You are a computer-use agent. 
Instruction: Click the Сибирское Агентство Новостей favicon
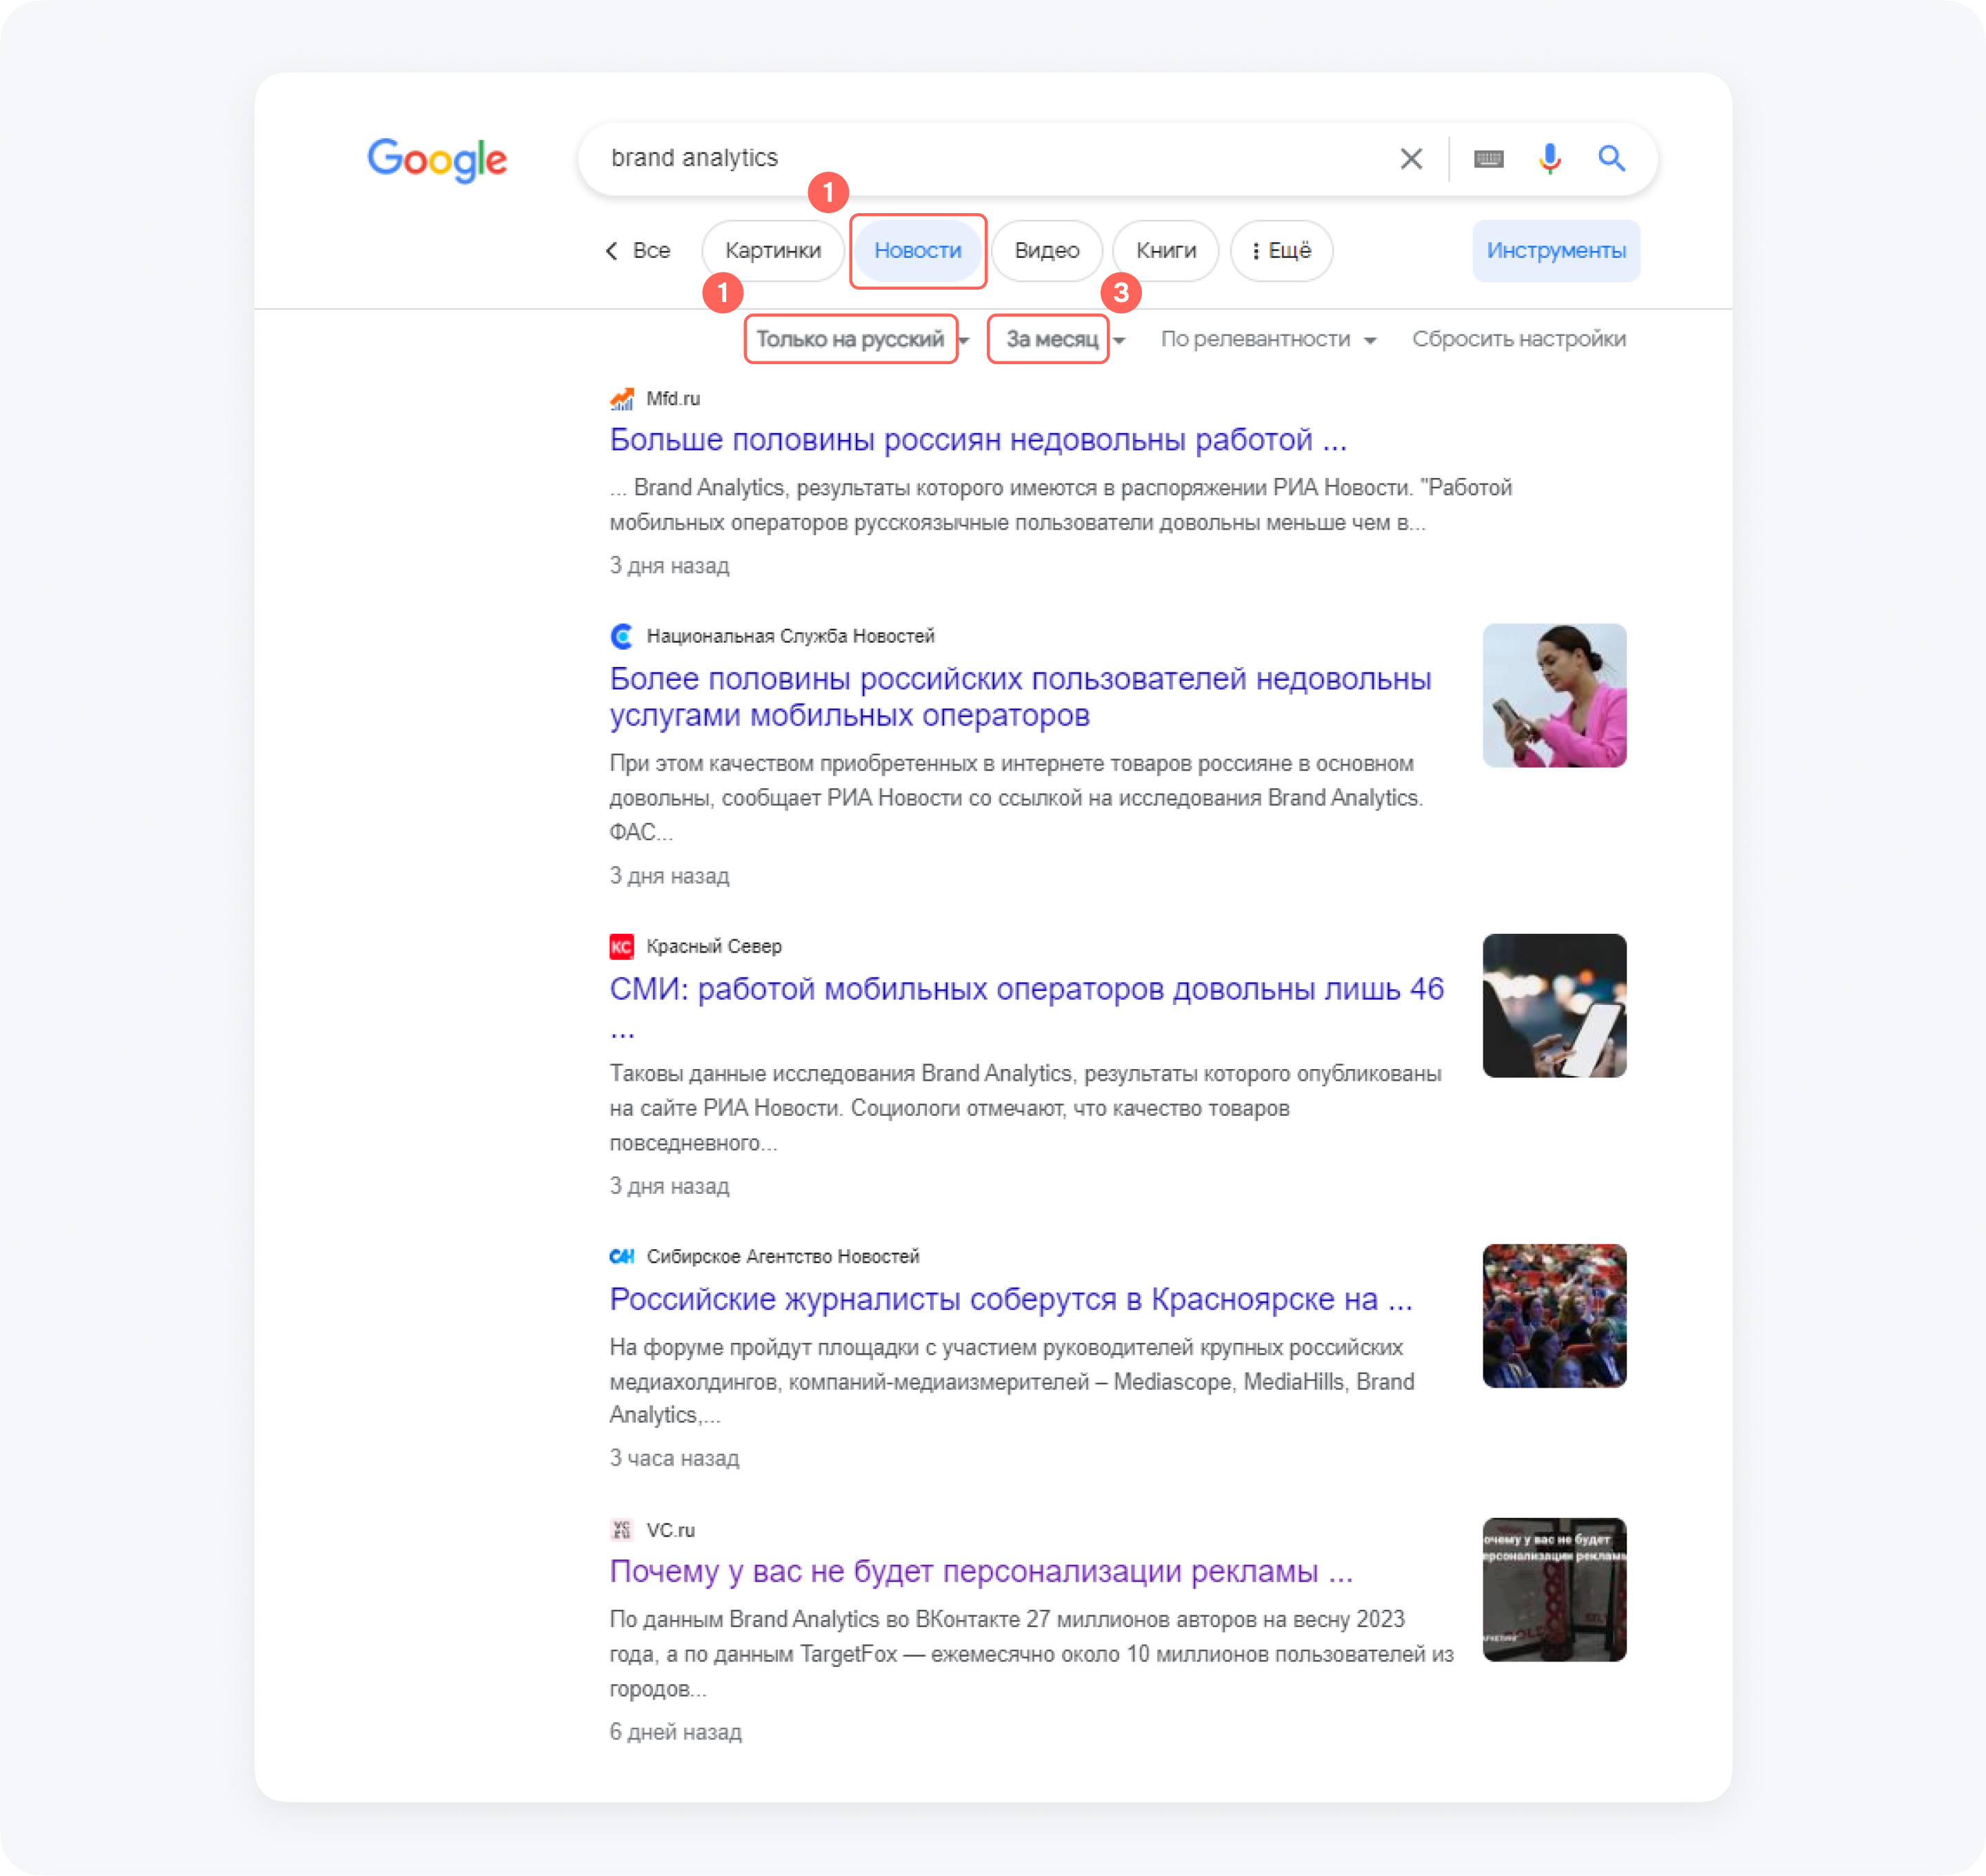point(622,1256)
